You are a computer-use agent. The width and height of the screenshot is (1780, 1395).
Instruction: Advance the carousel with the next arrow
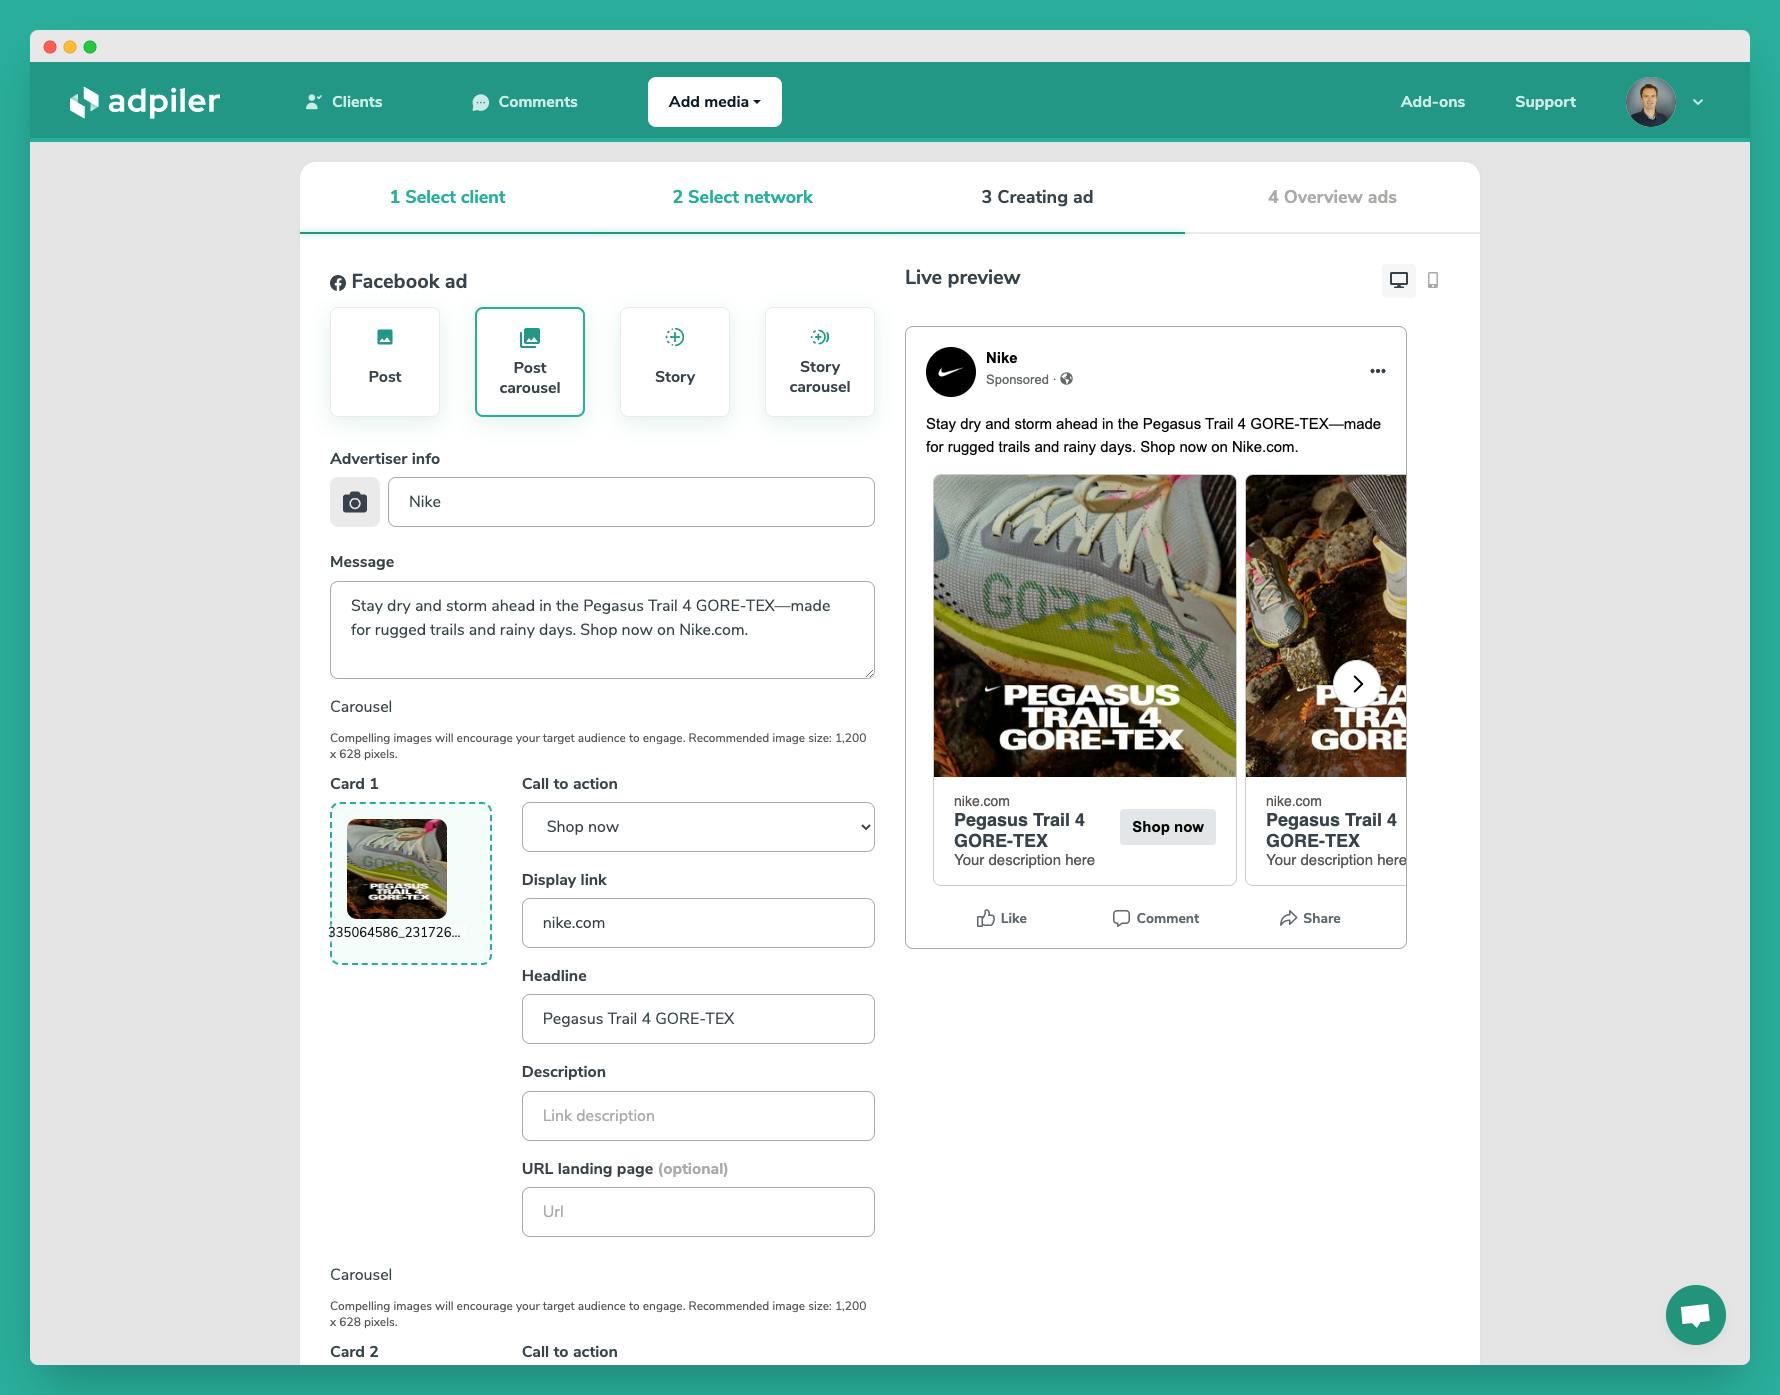click(1357, 684)
